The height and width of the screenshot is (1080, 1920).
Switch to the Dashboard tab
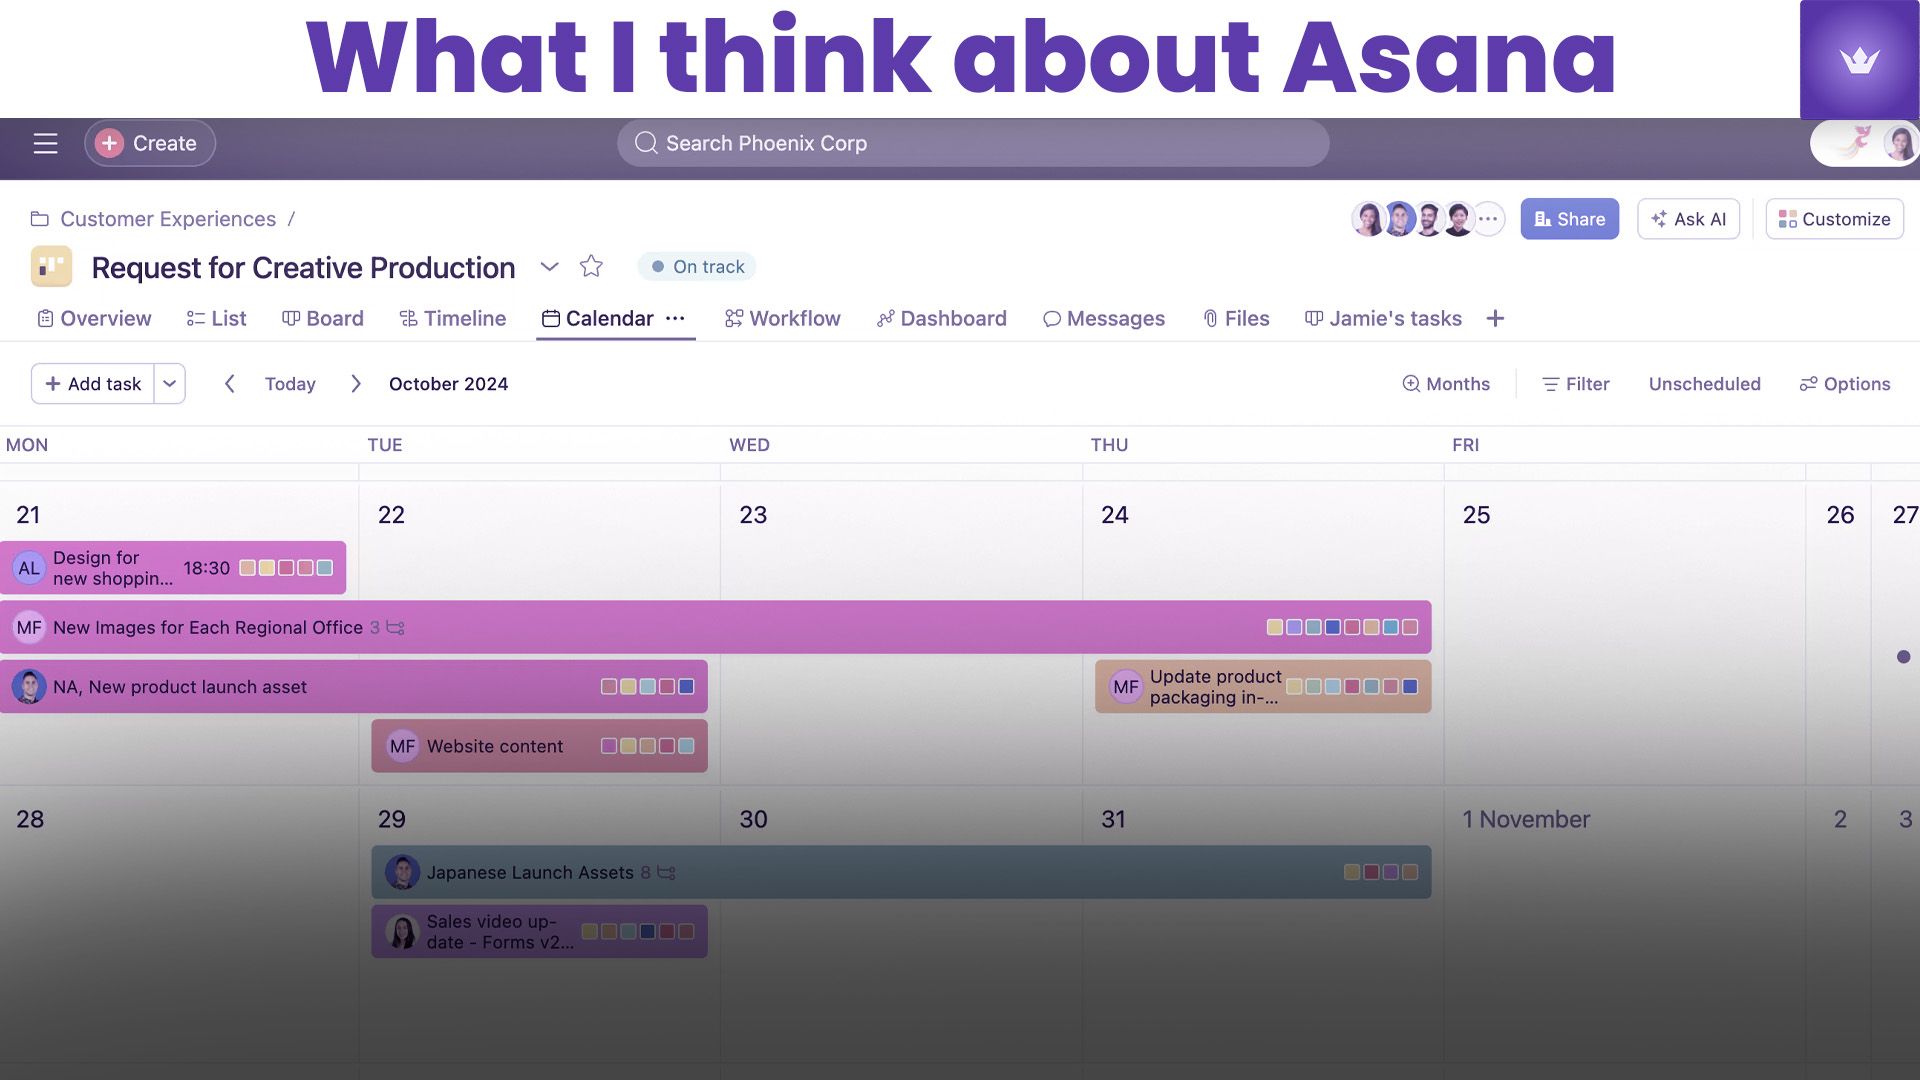click(x=942, y=318)
